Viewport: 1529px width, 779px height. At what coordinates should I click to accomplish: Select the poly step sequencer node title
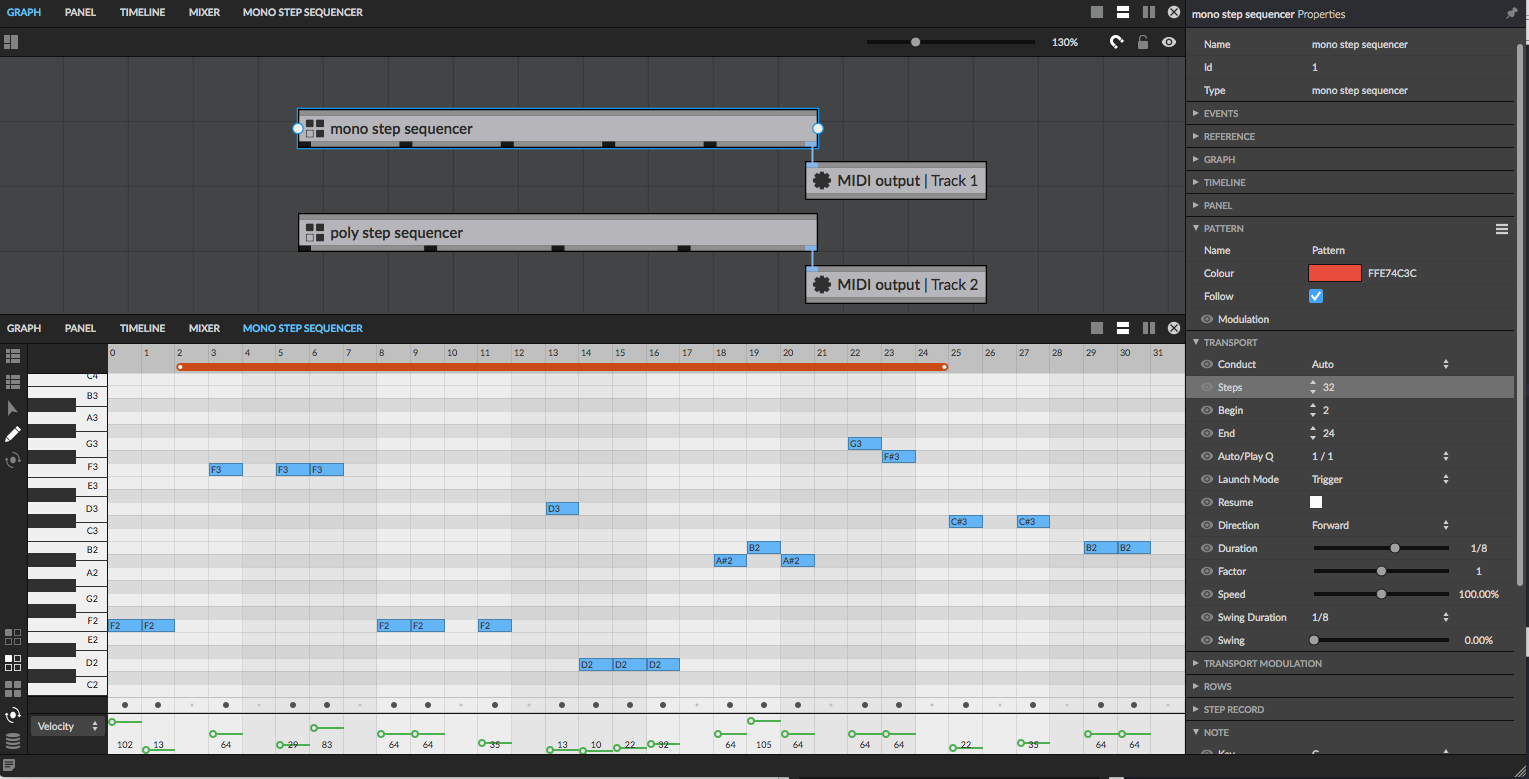397,233
